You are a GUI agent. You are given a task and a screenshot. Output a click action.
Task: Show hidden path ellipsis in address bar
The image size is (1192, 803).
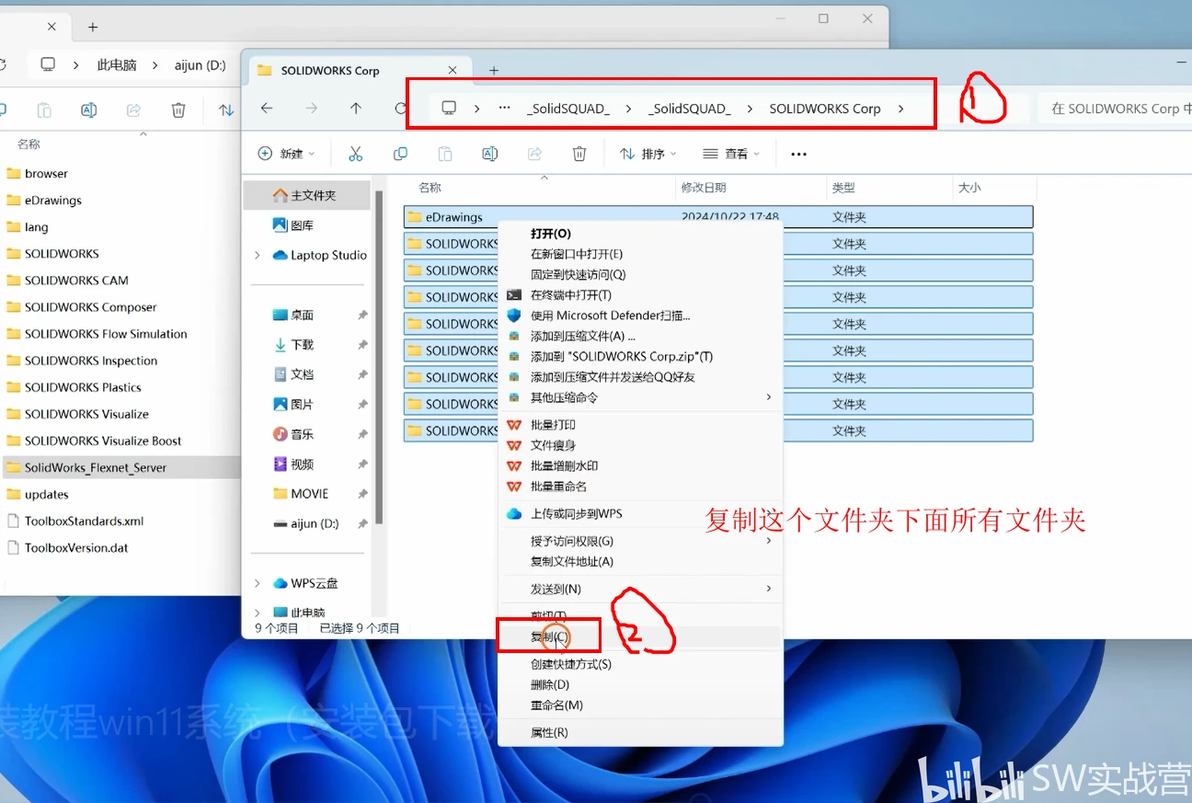tap(504, 108)
